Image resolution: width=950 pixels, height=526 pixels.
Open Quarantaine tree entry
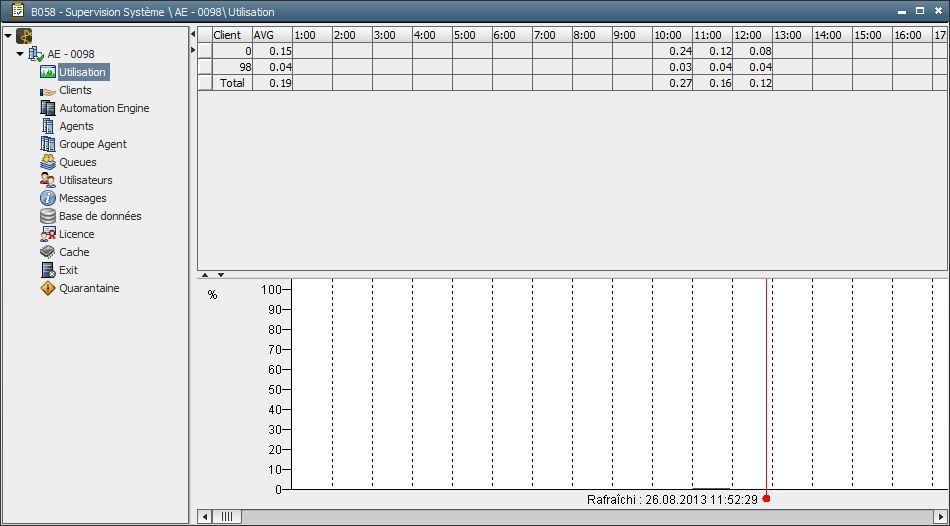[x=89, y=288]
